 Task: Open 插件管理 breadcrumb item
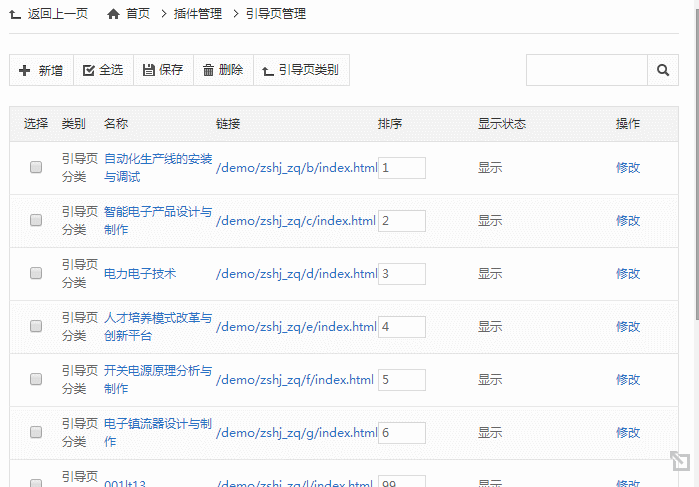tap(200, 14)
